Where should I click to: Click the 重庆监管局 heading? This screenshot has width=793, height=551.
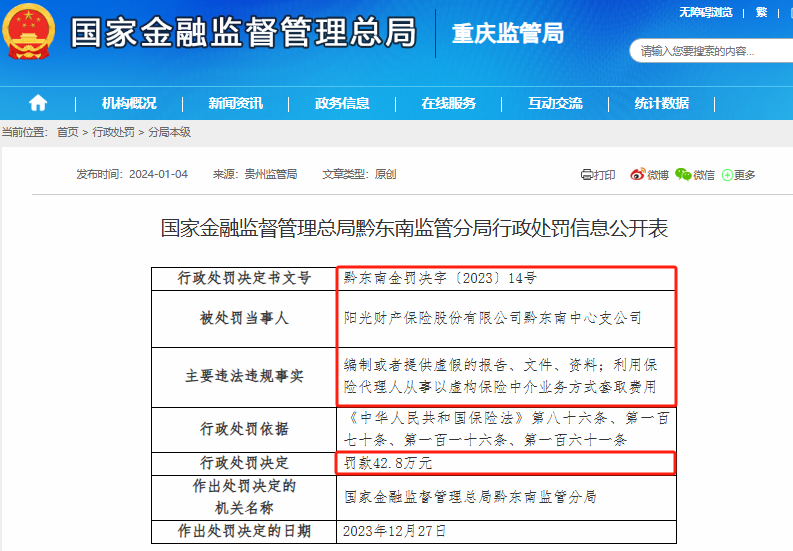tap(508, 33)
